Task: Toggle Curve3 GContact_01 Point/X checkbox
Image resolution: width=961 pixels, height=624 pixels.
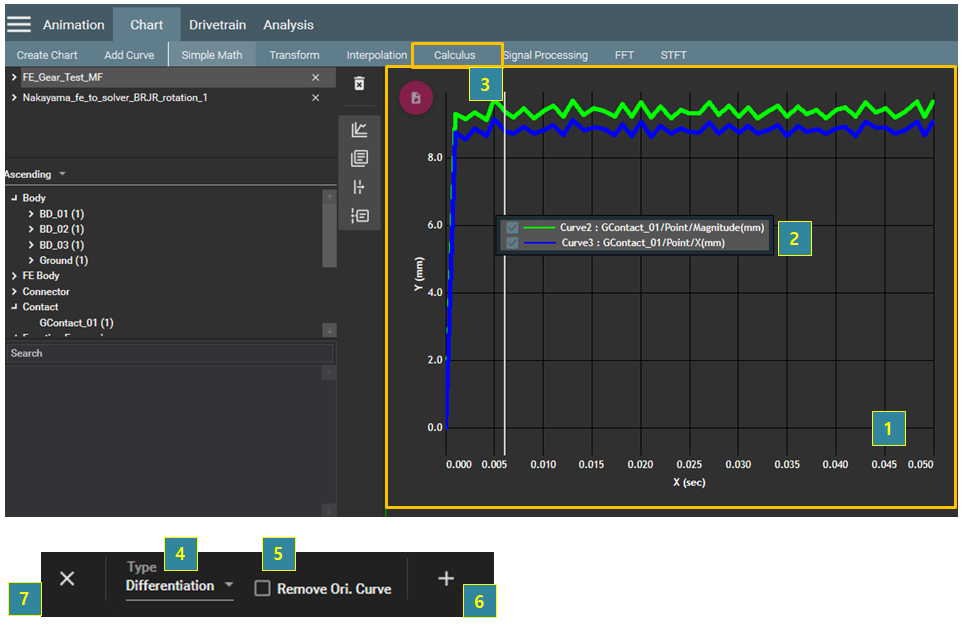Action: pos(513,243)
